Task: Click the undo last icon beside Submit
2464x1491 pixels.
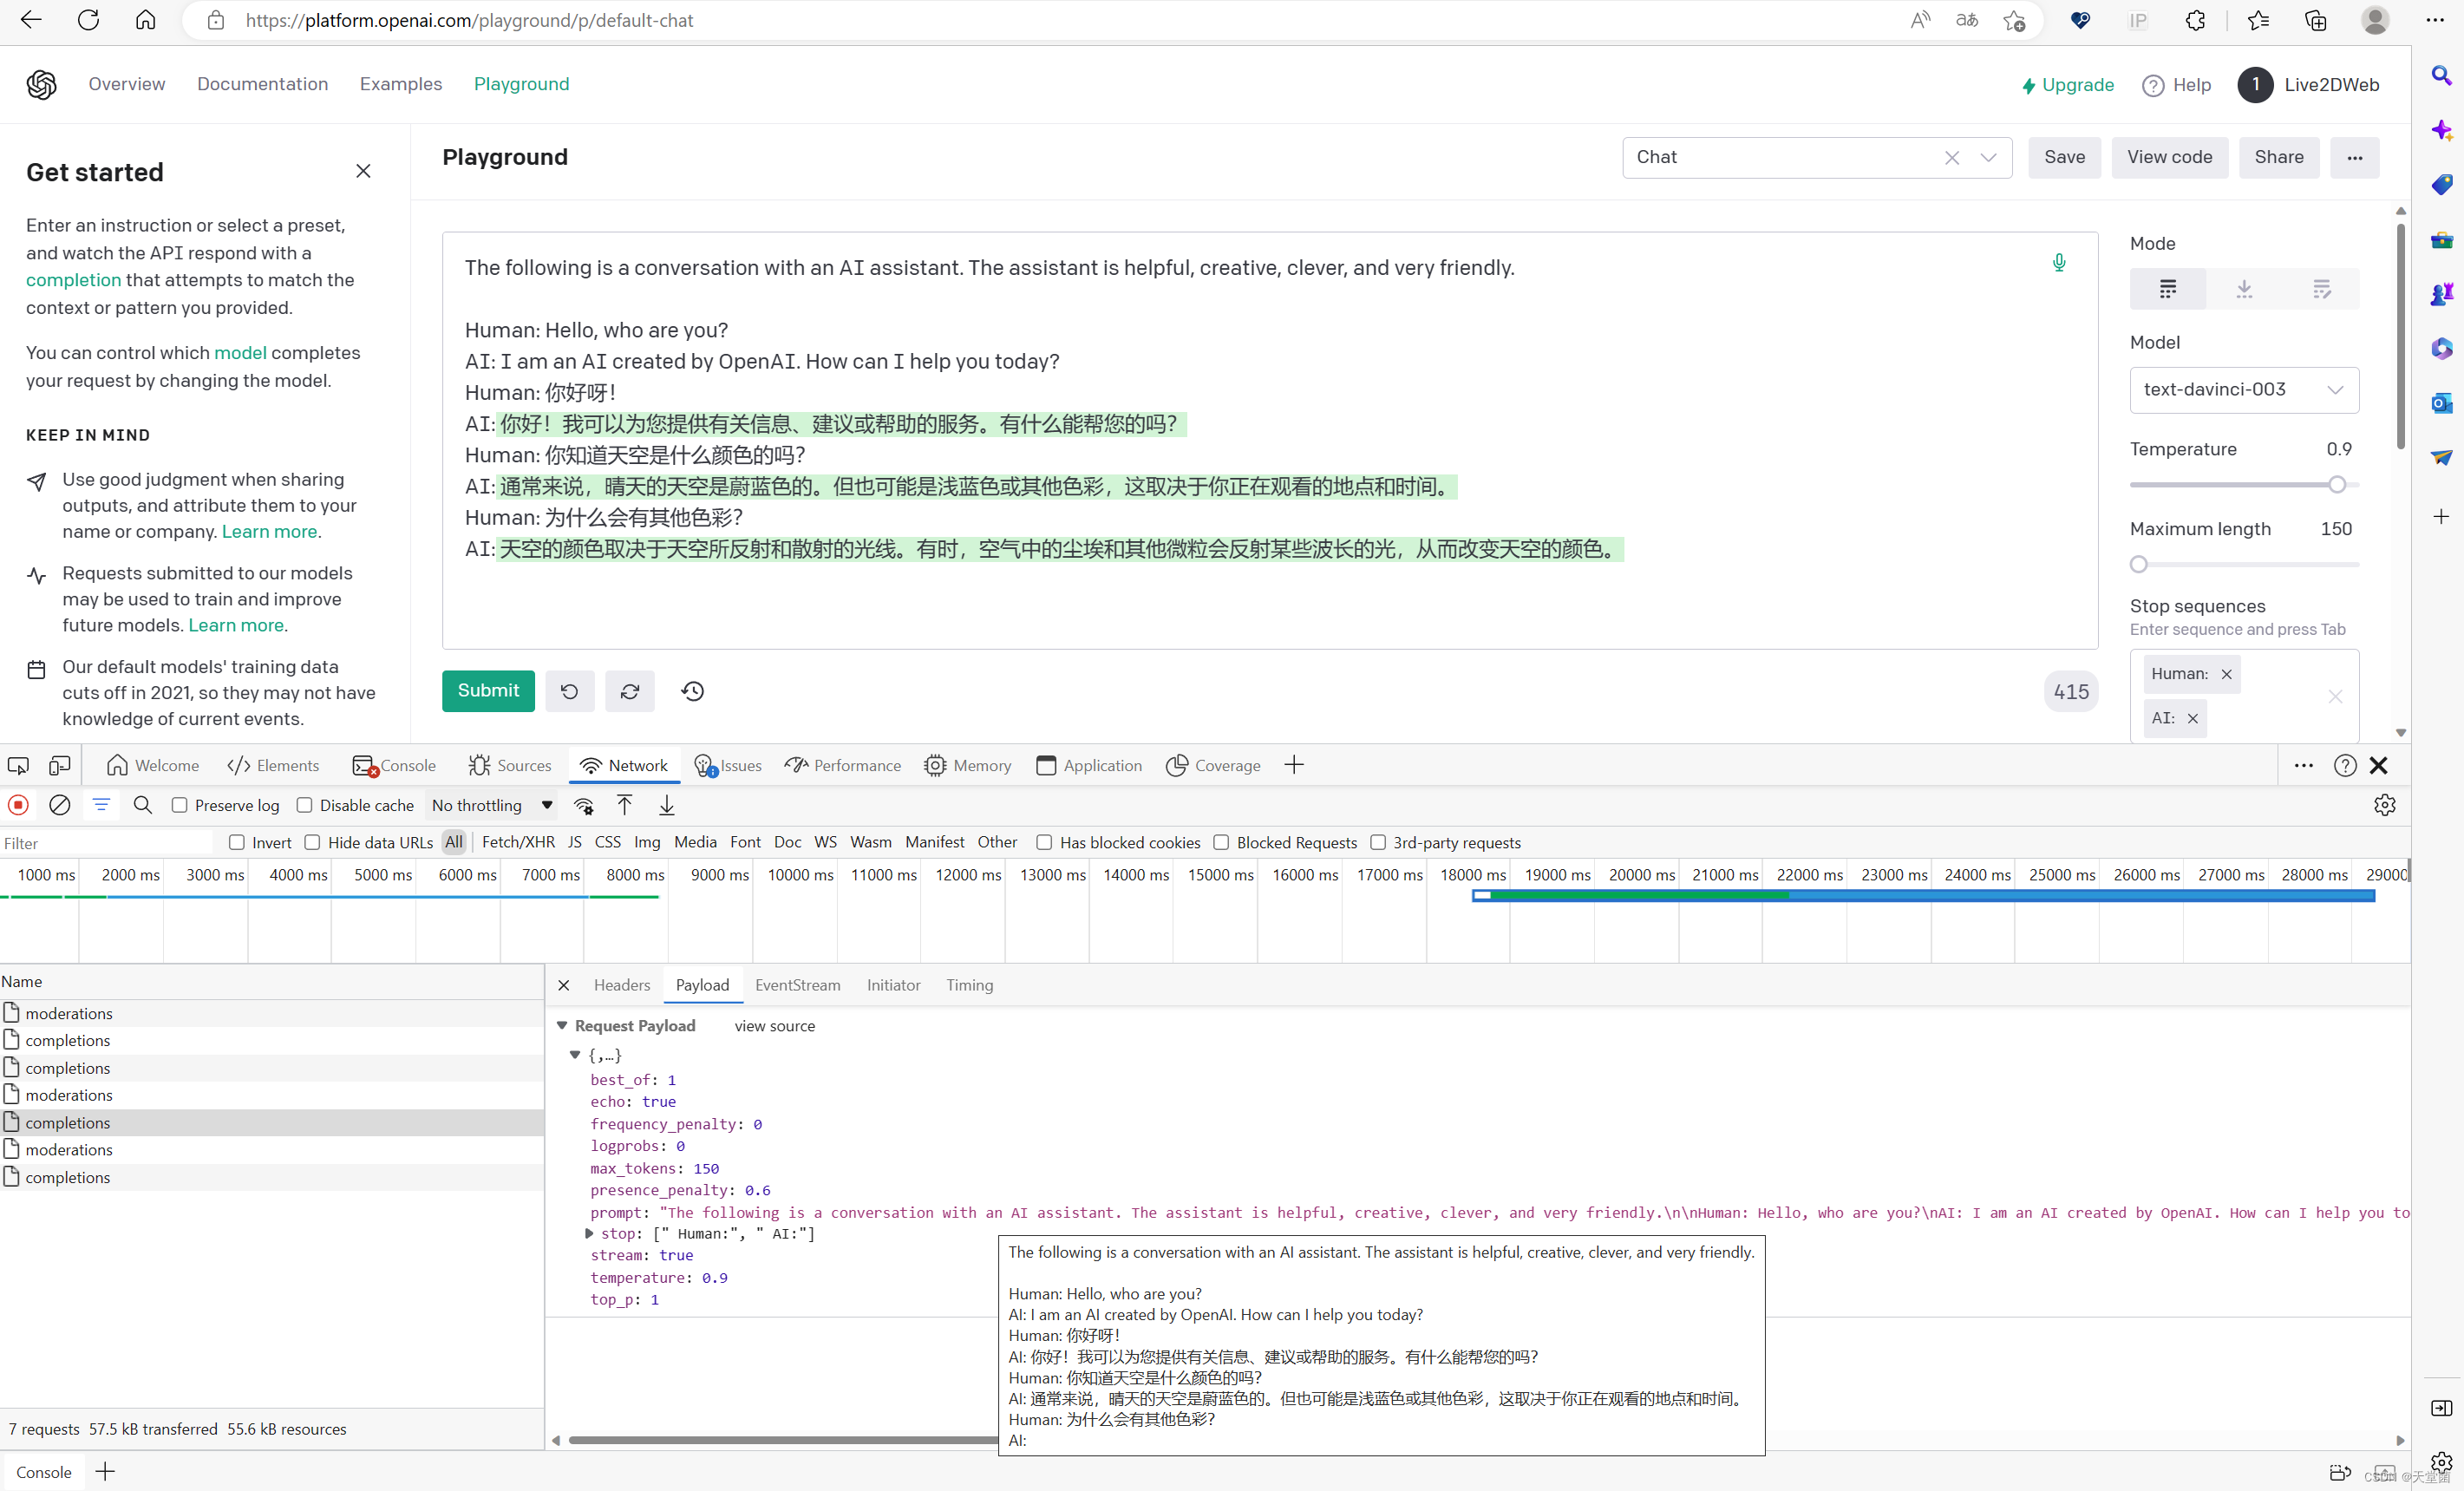Action: click(570, 691)
